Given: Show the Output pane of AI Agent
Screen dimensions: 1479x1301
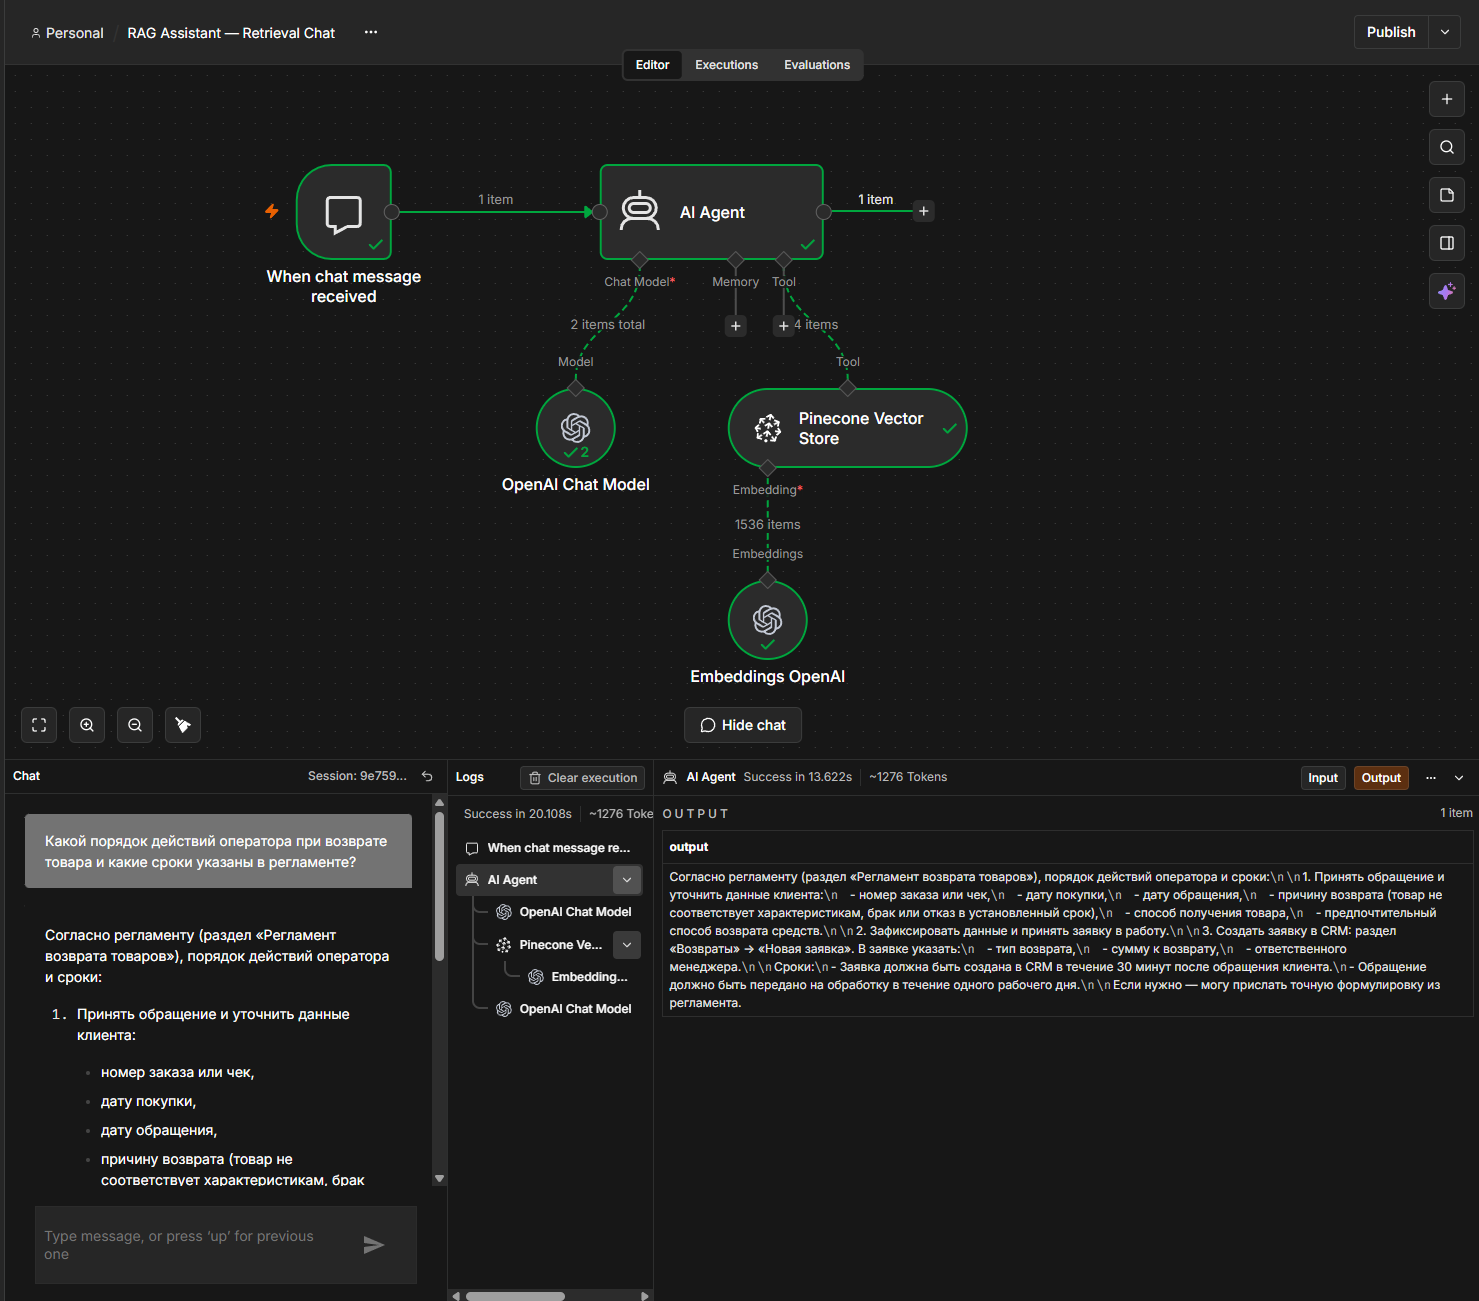Looking at the screenshot, I should (1381, 778).
